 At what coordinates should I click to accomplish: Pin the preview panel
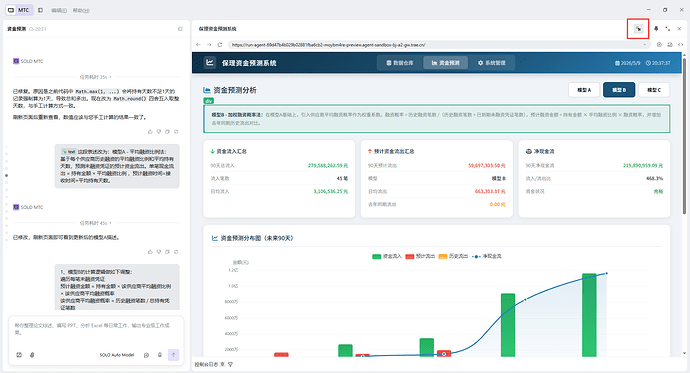[x=656, y=29]
